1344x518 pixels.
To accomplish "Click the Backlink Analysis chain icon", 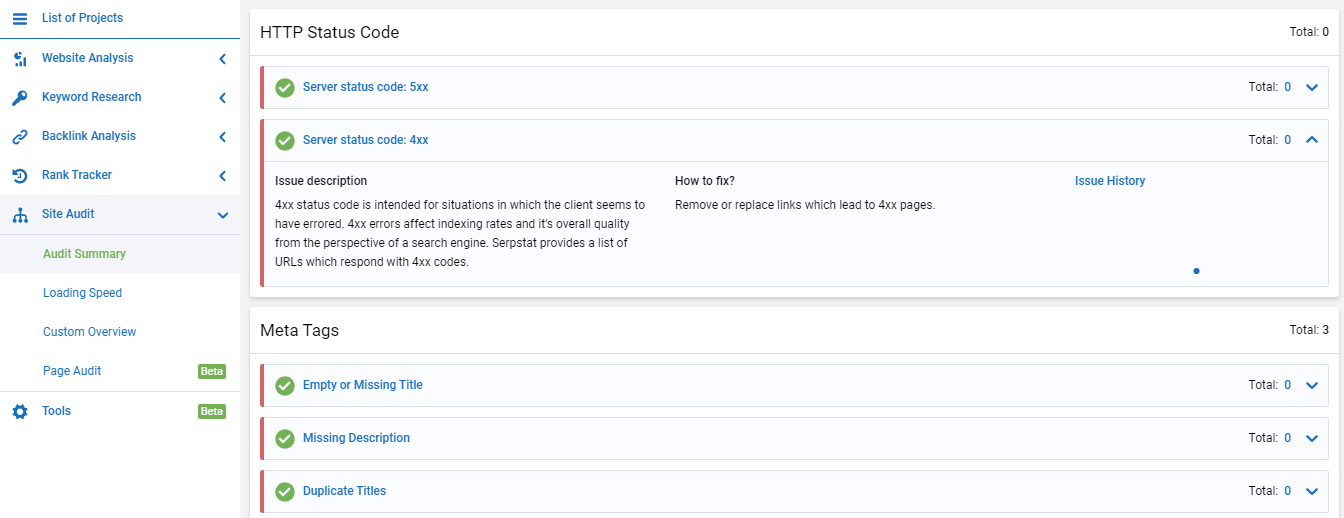I will click(20, 137).
